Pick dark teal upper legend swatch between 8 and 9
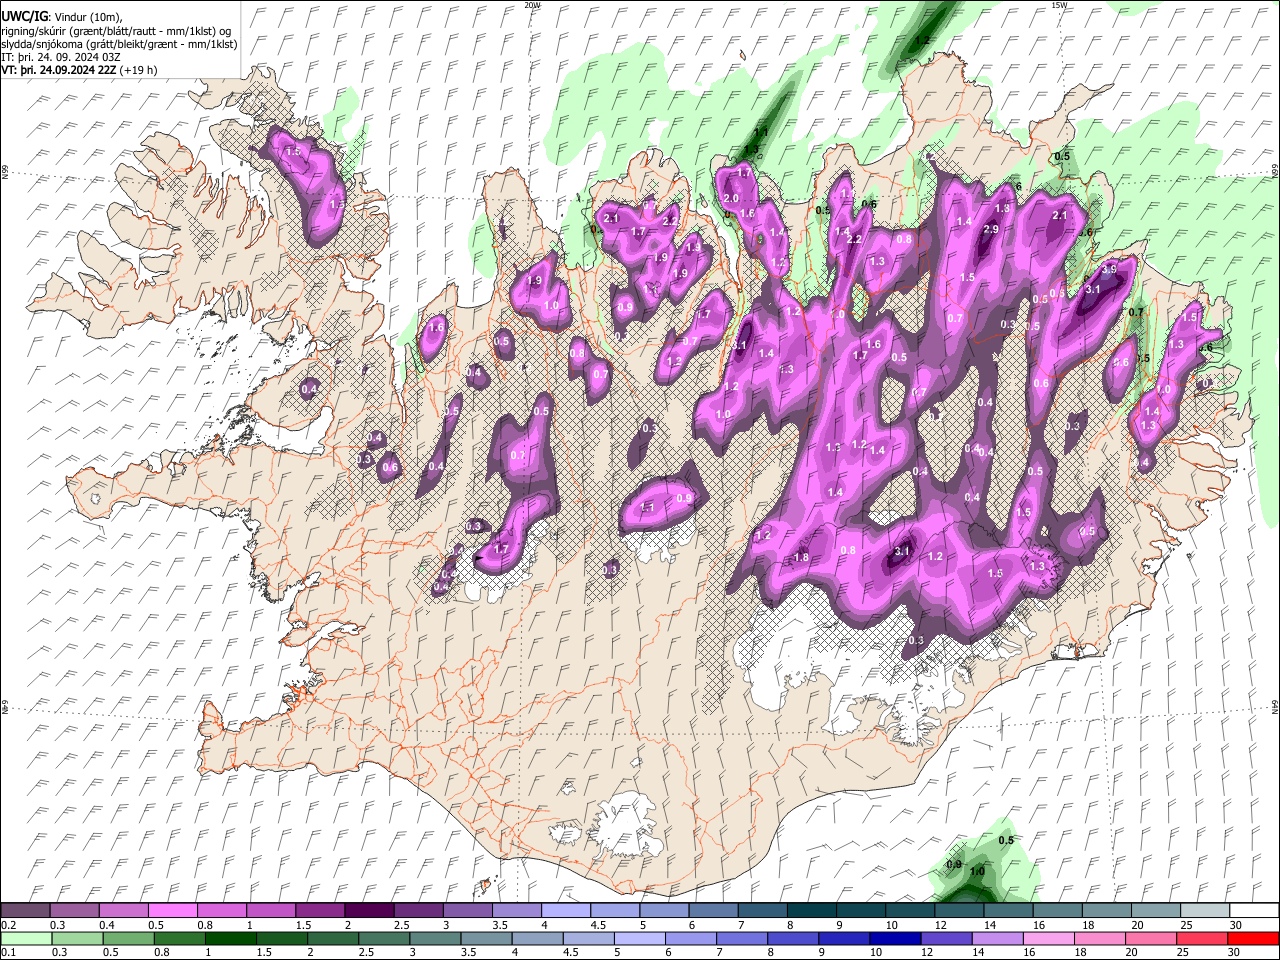 point(812,910)
